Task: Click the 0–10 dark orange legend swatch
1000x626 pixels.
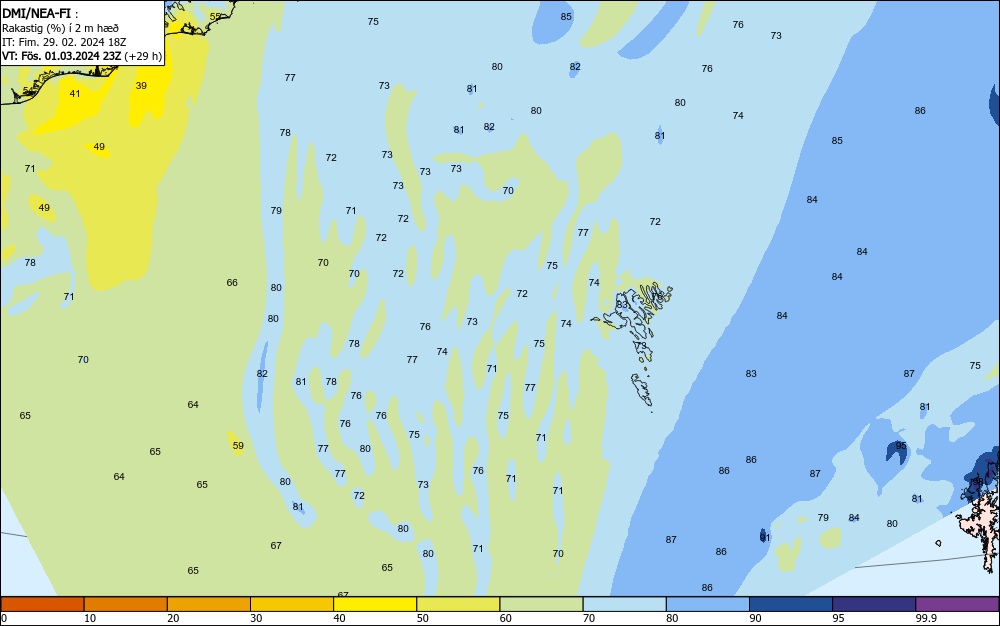Action: pyautogui.click(x=42, y=604)
